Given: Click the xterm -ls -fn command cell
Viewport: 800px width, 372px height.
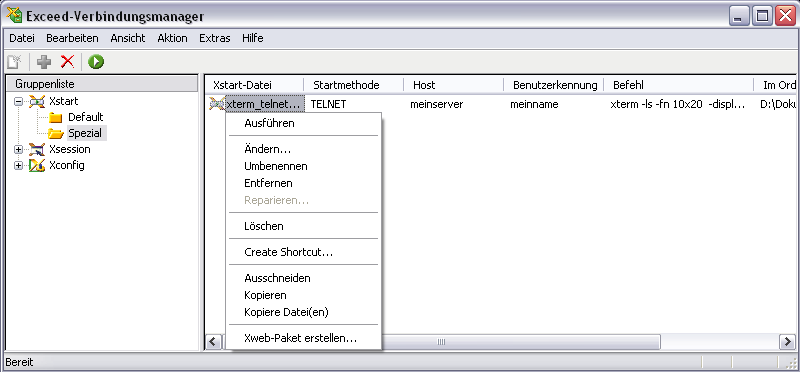Looking at the screenshot, I should pos(678,105).
